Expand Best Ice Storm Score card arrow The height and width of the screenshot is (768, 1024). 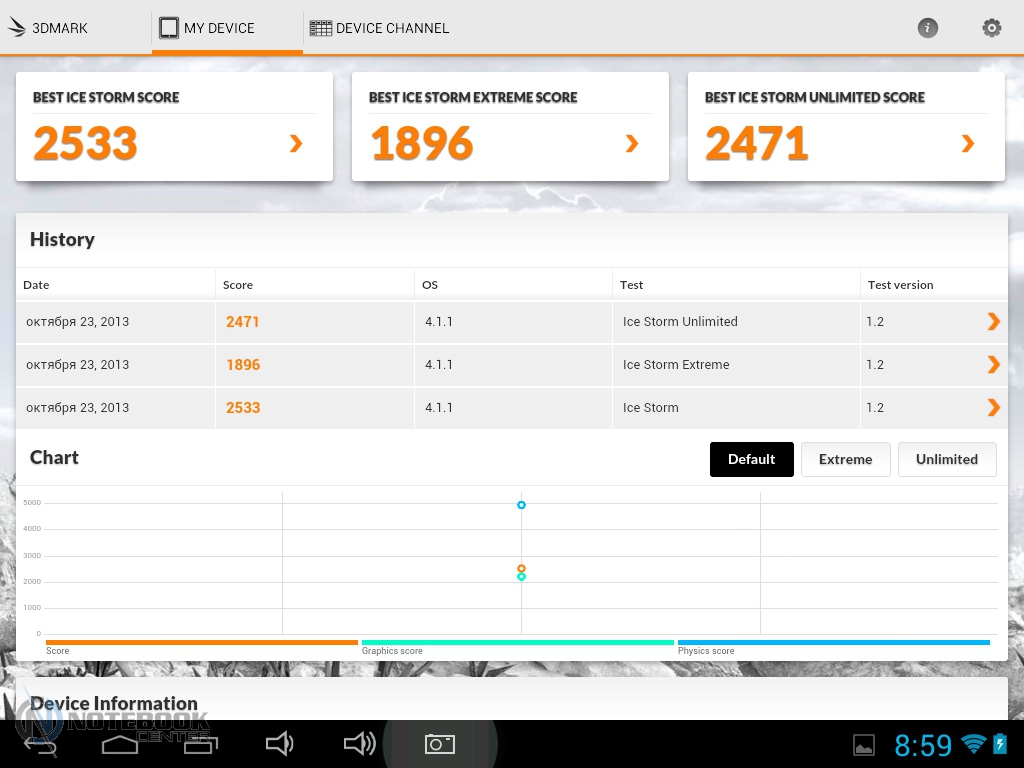pos(296,144)
